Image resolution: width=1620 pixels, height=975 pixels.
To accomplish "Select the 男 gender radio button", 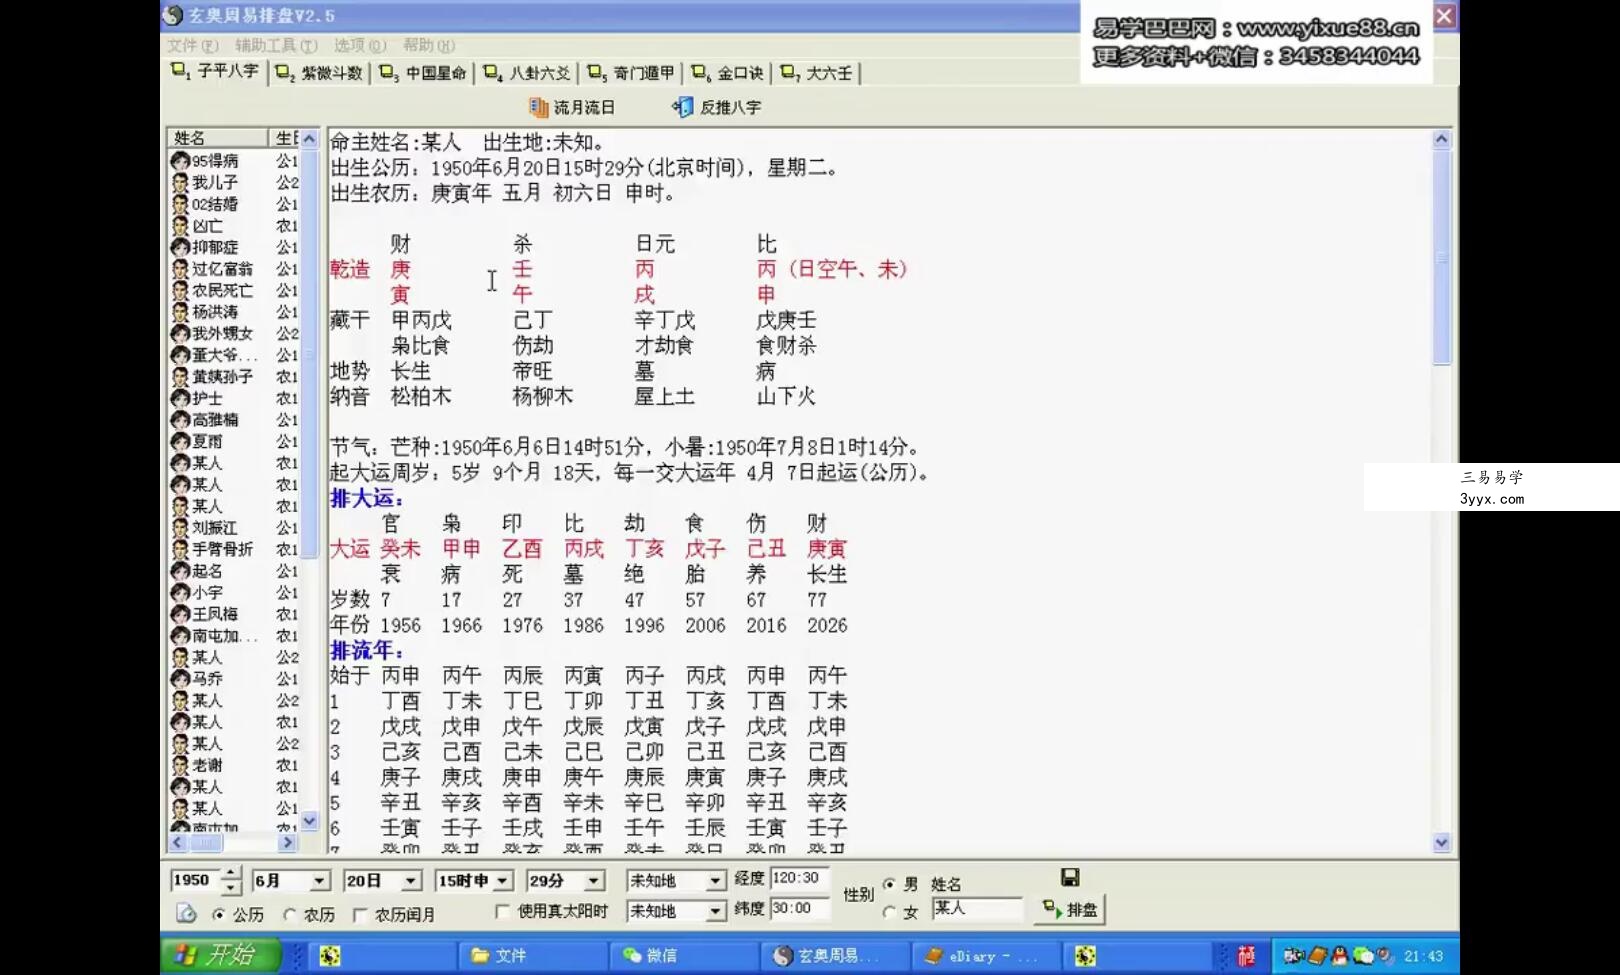I will 889,884.
